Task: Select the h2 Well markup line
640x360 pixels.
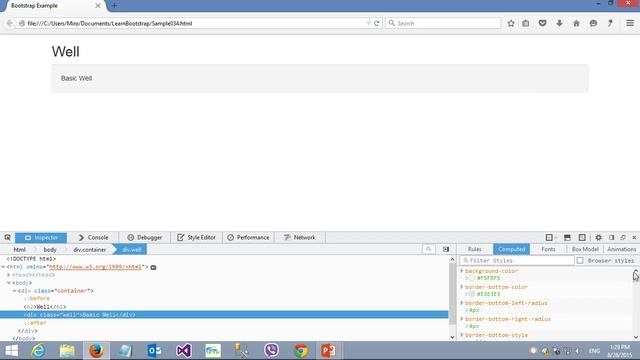Action: click(45, 307)
